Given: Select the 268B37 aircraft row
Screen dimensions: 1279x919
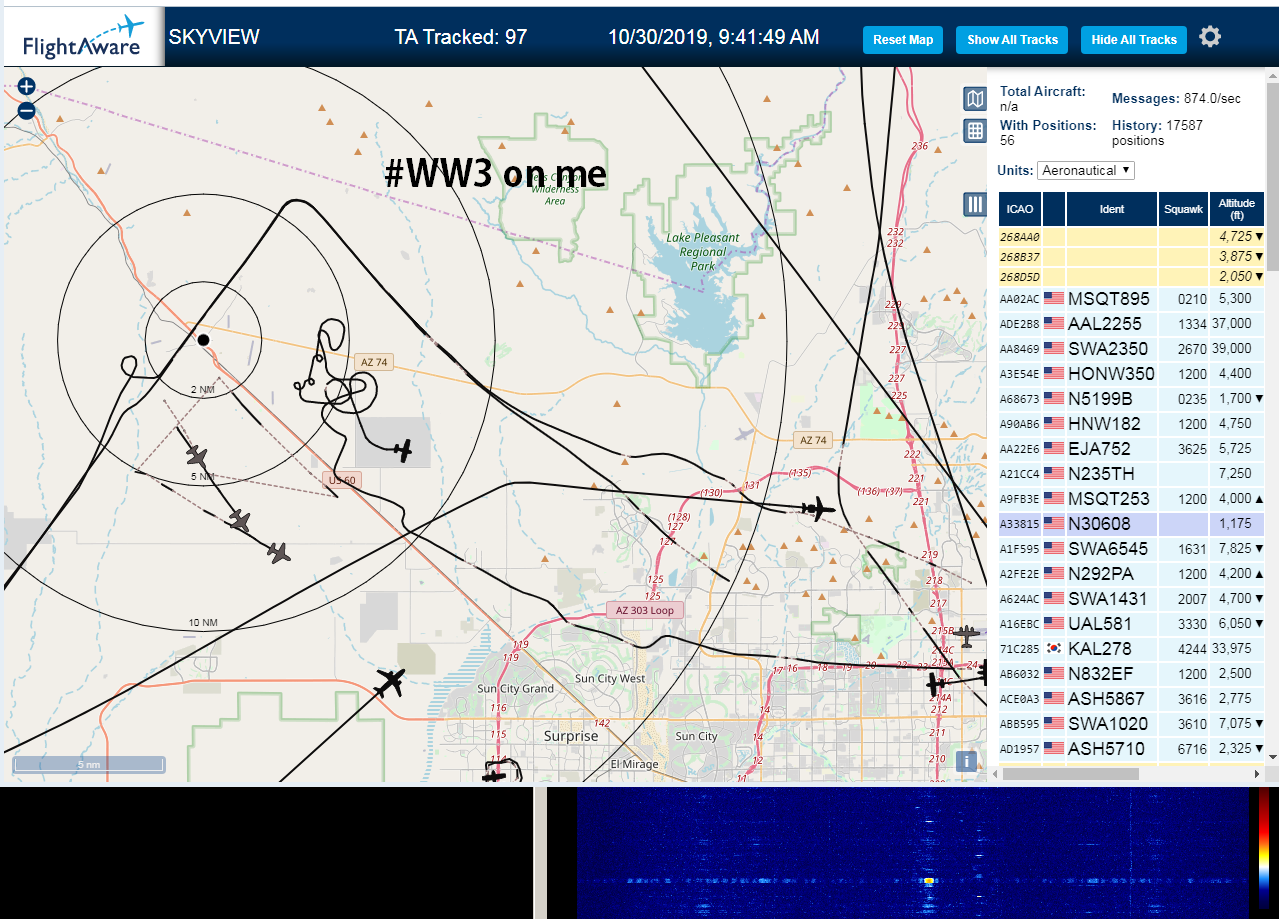Looking at the screenshot, I should [x=1132, y=257].
